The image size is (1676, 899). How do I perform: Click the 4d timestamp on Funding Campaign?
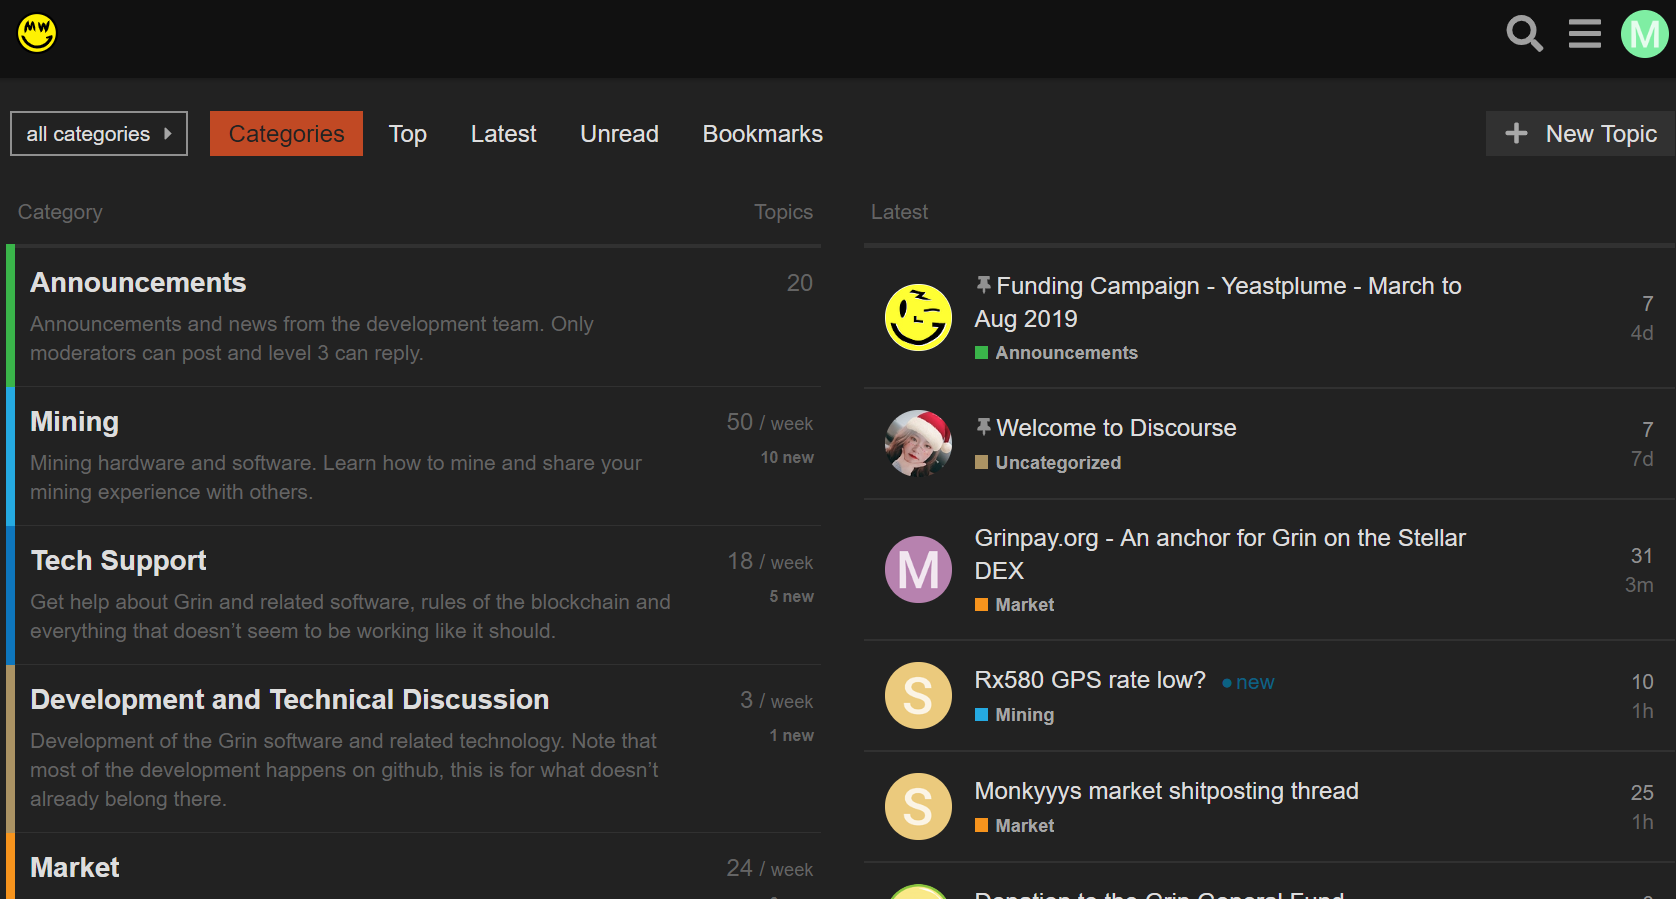coord(1642,333)
